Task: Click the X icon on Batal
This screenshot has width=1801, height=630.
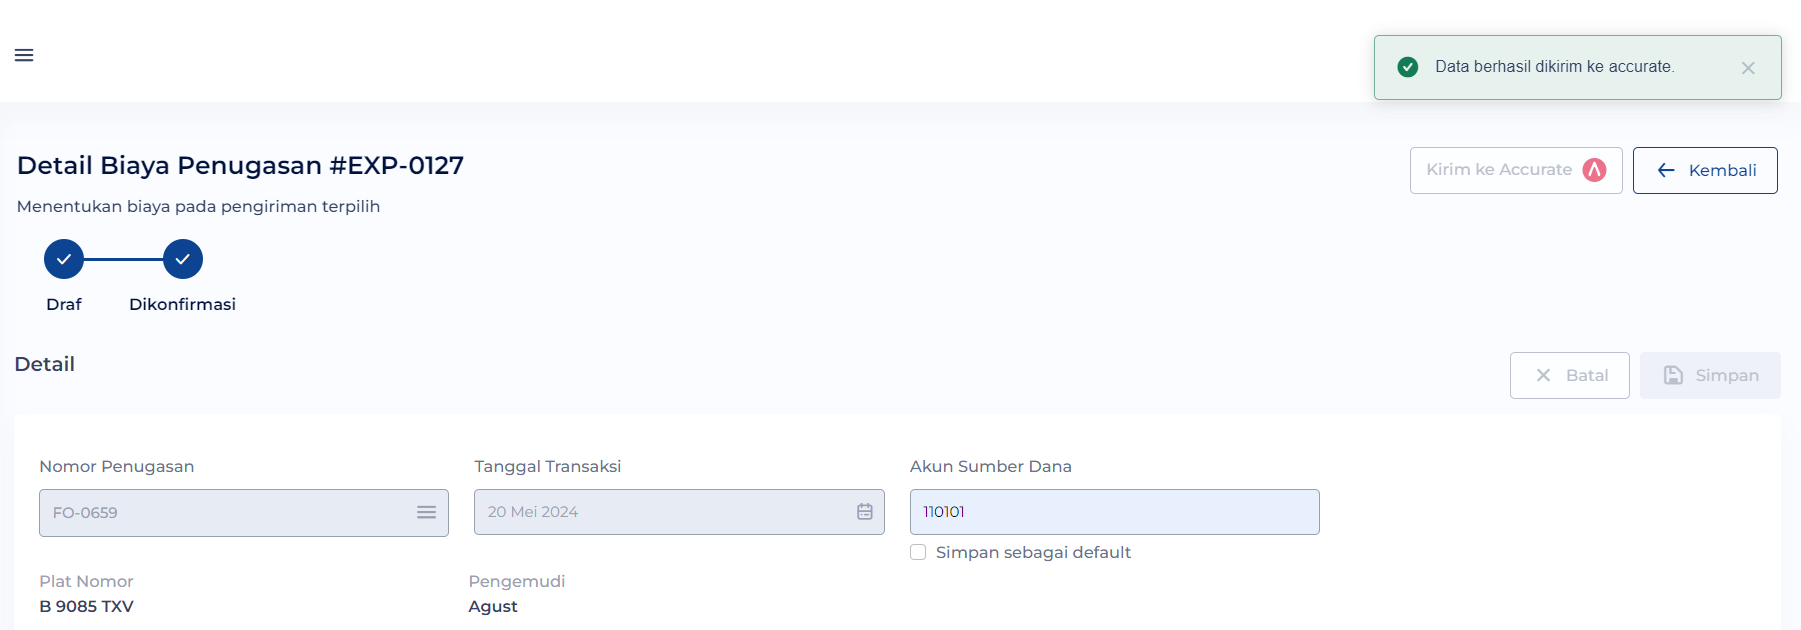Action: click(1543, 375)
